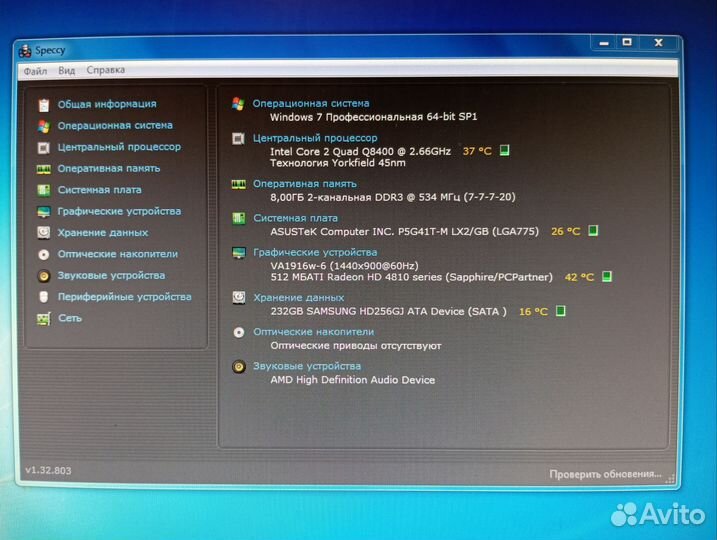Screen dimensions: 717x540
Task: Click Windows 7 Профессиональная 64-bit SP1 text
Action: click(374, 117)
